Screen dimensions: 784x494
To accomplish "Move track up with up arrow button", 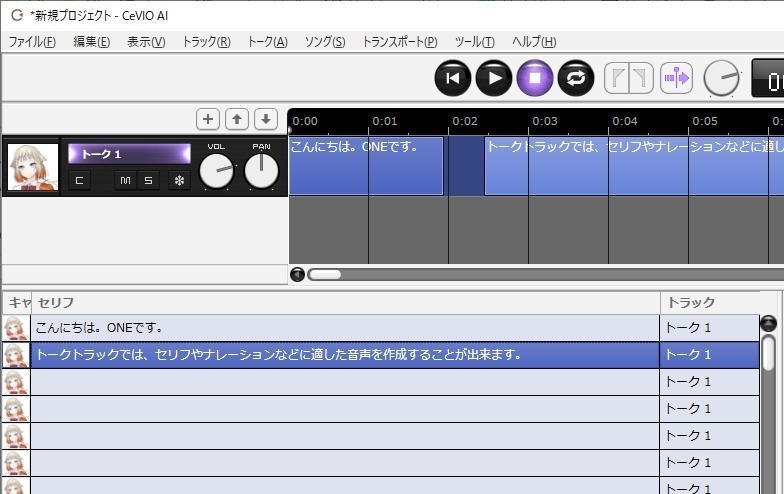I will pyautogui.click(x=237, y=120).
